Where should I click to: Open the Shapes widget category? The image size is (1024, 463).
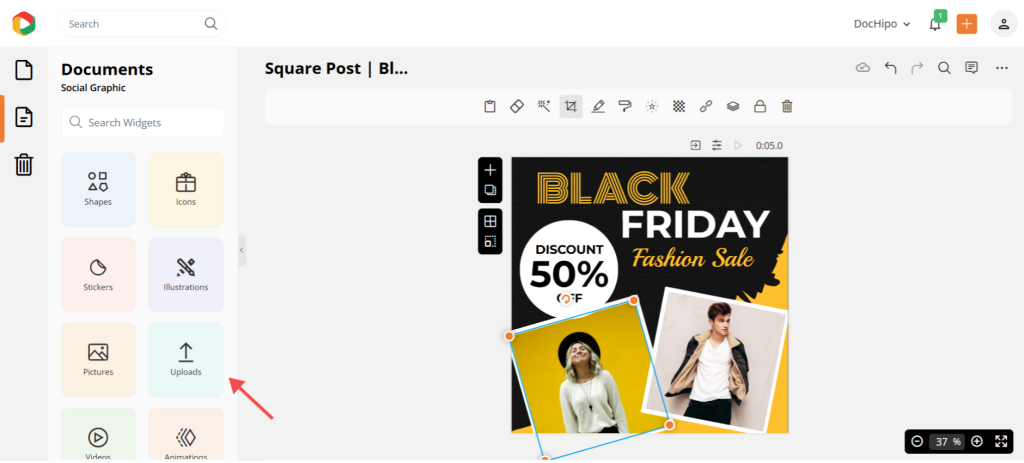(x=98, y=189)
